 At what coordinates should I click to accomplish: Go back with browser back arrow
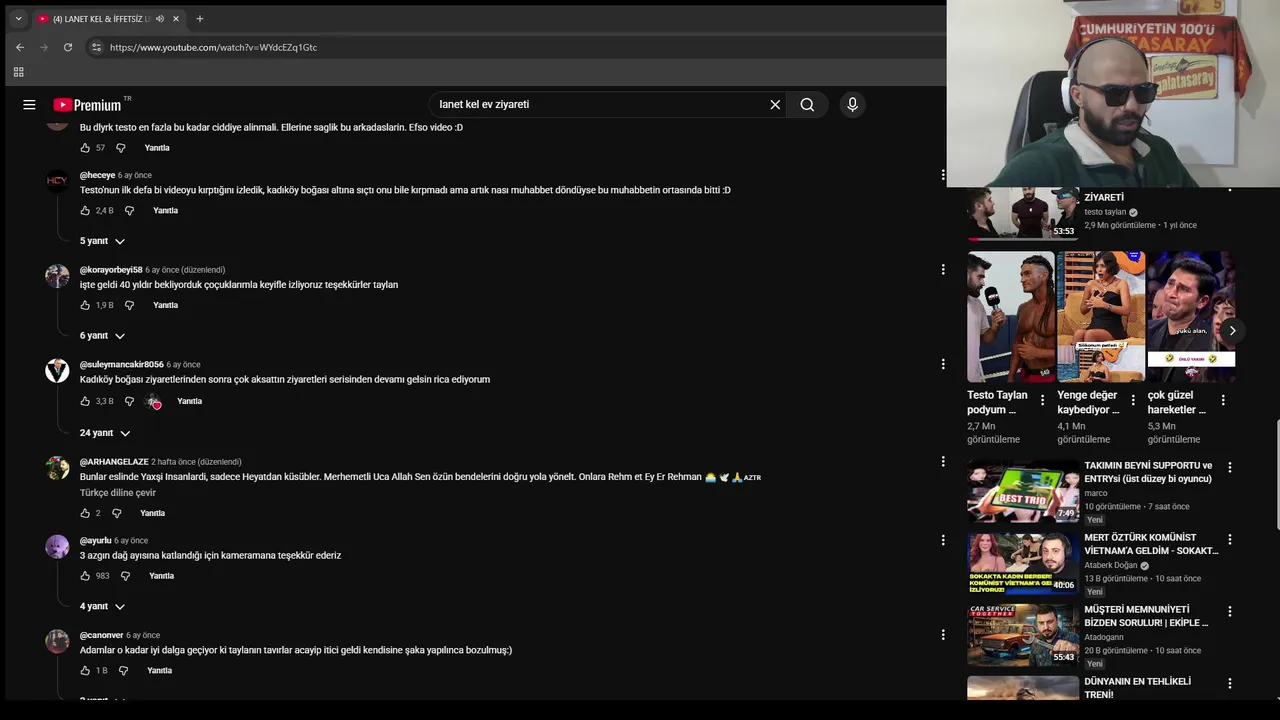point(20,47)
